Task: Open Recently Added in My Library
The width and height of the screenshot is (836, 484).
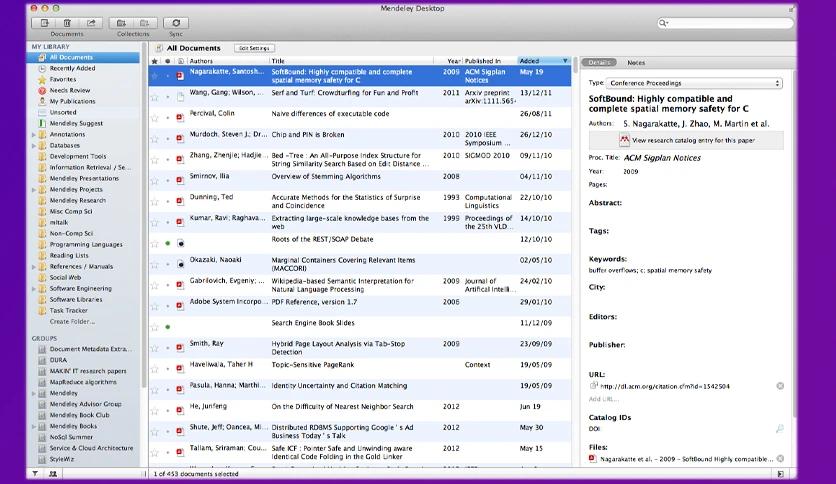Action: (72, 68)
